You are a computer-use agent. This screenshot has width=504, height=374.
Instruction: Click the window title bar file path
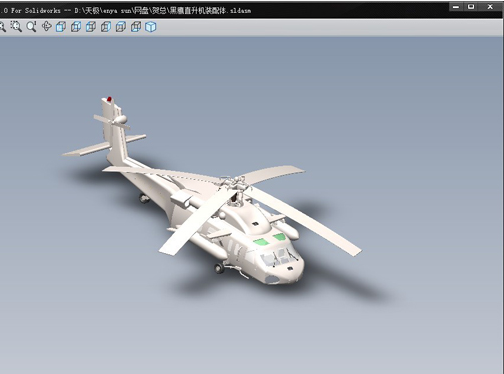pyautogui.click(x=163, y=11)
